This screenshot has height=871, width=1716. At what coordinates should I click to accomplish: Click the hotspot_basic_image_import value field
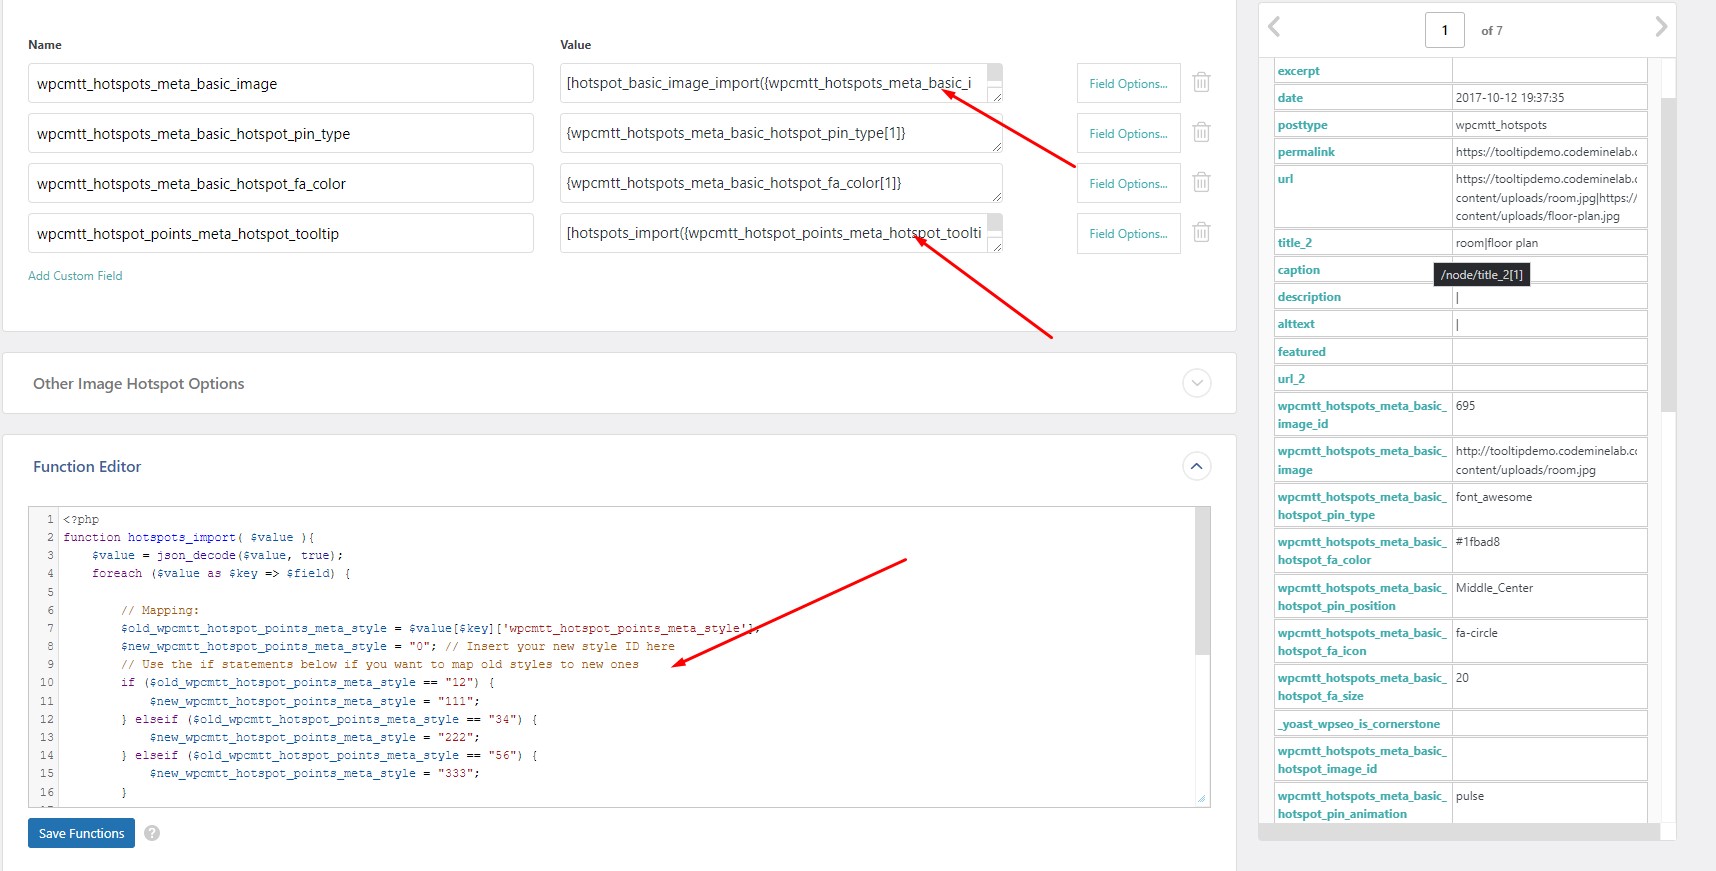tap(773, 83)
